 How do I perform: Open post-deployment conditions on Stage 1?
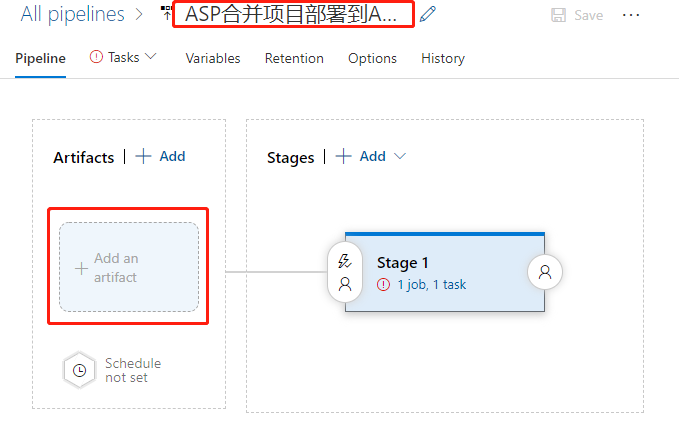click(545, 271)
